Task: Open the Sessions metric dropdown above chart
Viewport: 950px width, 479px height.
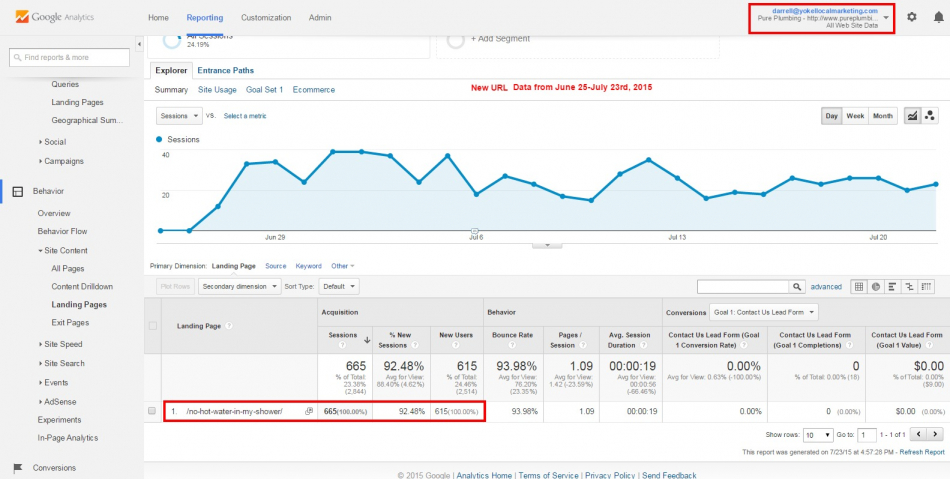Action: point(179,116)
